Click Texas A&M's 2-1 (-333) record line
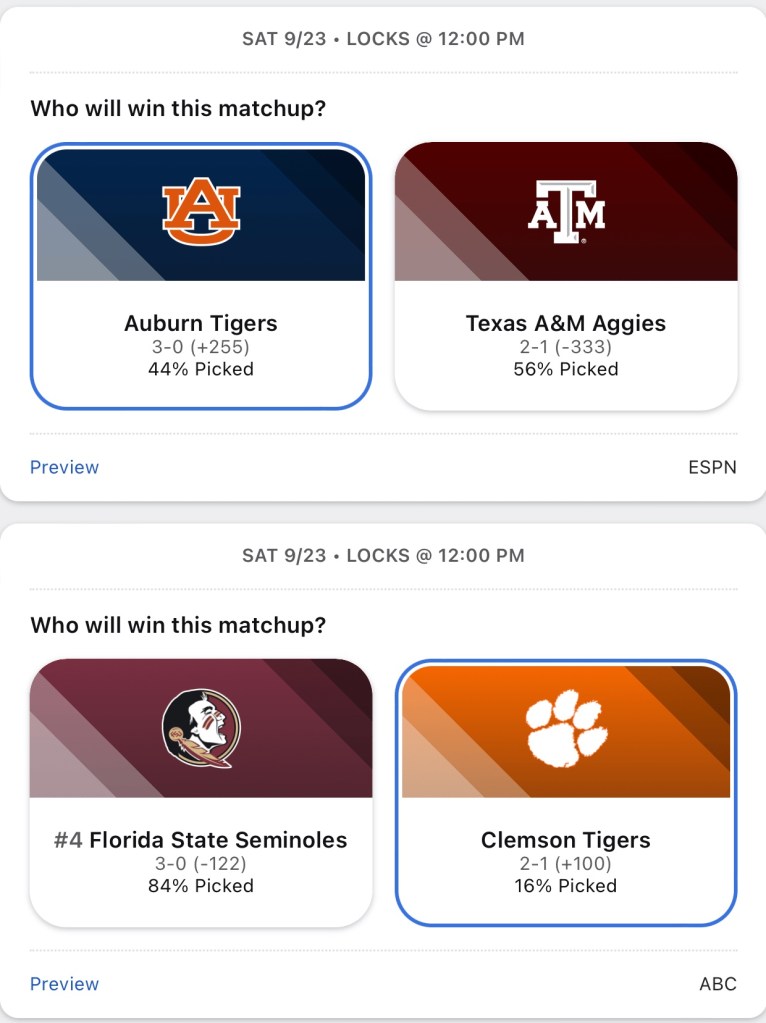 point(566,347)
